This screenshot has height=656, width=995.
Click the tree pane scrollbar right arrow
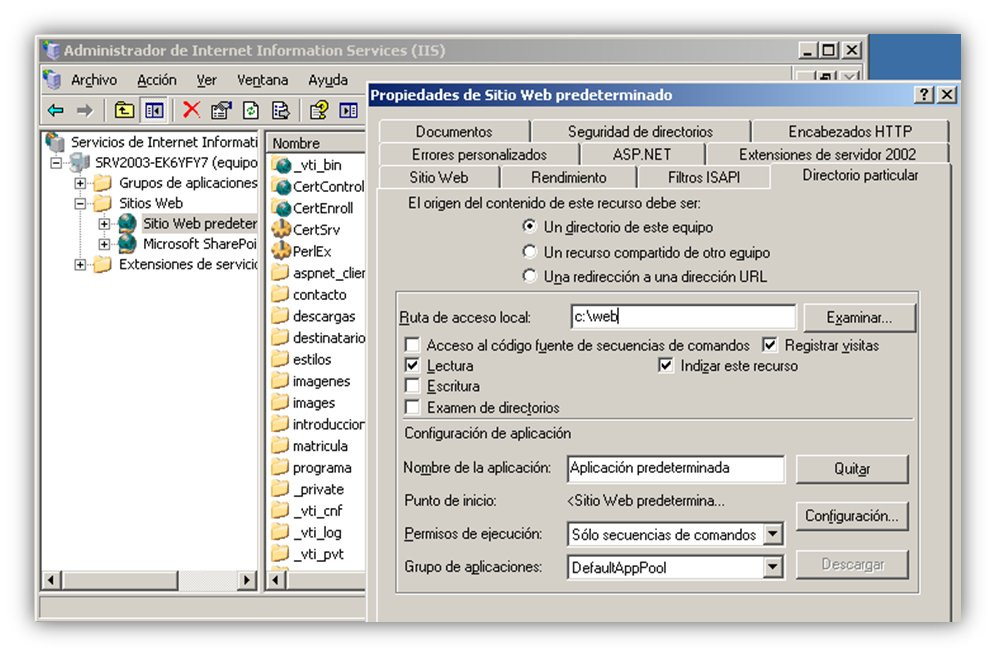(x=247, y=579)
